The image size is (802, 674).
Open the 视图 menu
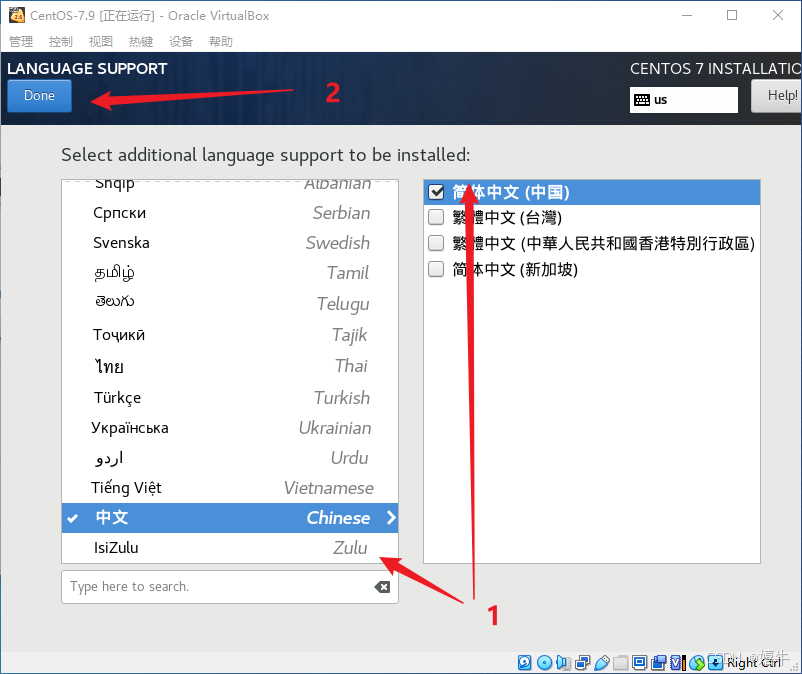coord(101,41)
